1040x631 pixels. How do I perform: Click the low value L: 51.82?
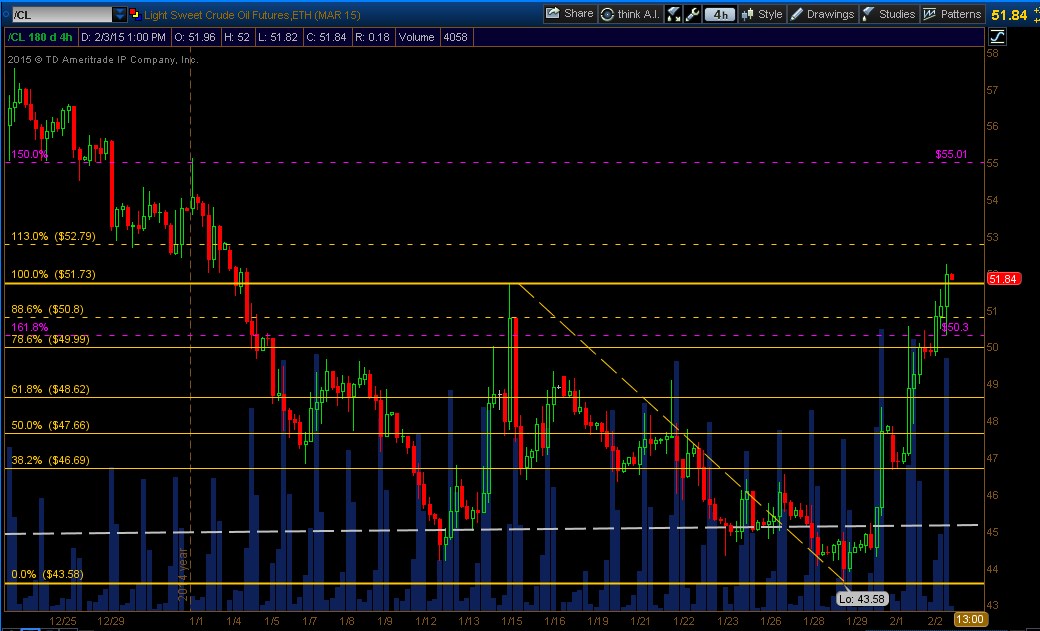(277, 37)
